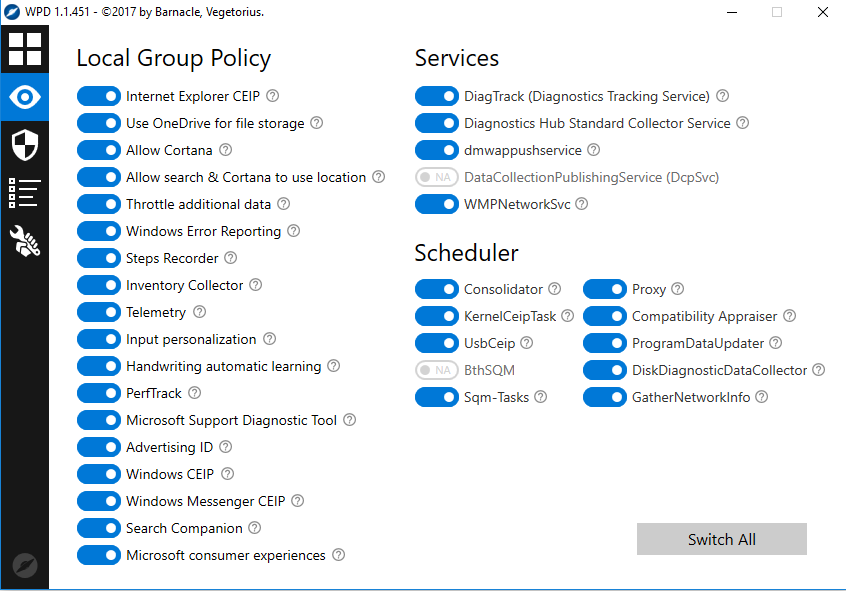Click question mark next to DiagTrack service

723,96
